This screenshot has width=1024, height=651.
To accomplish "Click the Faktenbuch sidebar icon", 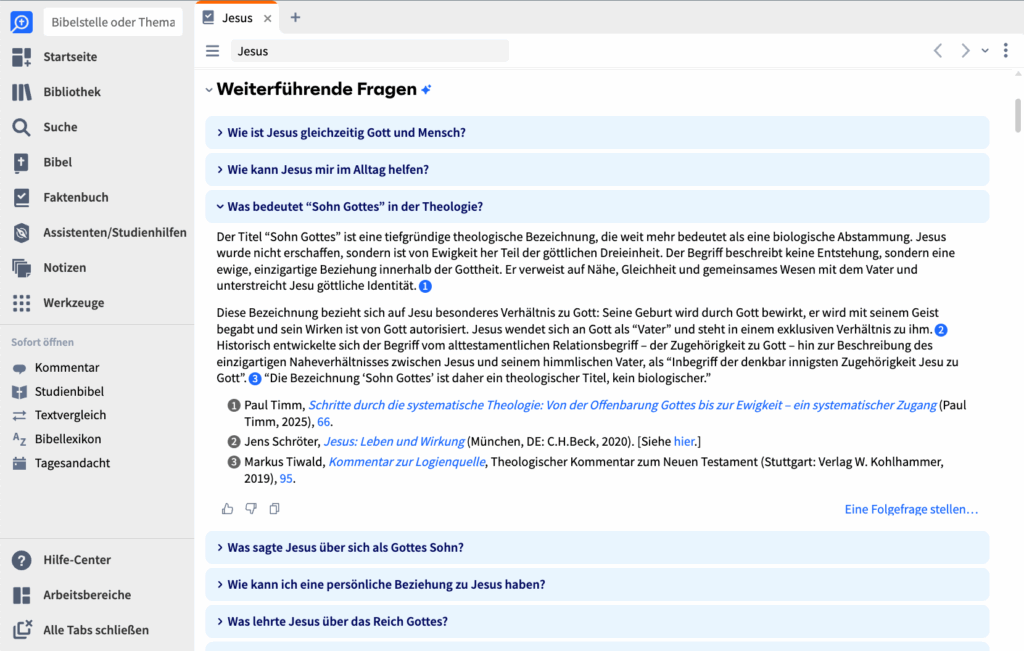I will 22,198.
